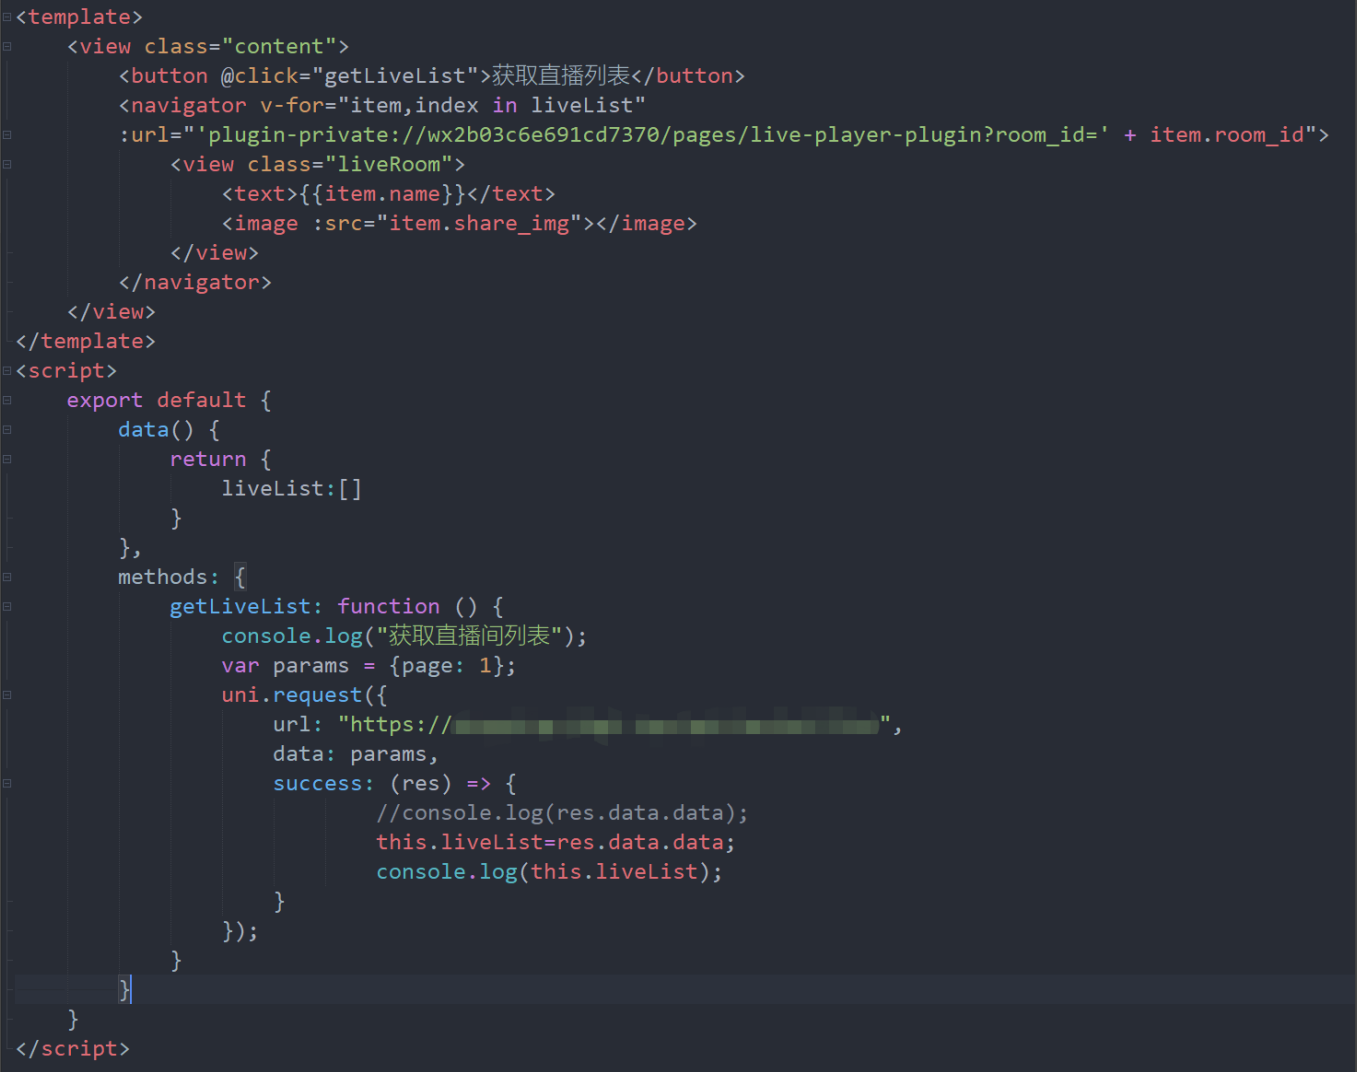
Task: Click the var params = {page: 1} line
Action: (369, 666)
